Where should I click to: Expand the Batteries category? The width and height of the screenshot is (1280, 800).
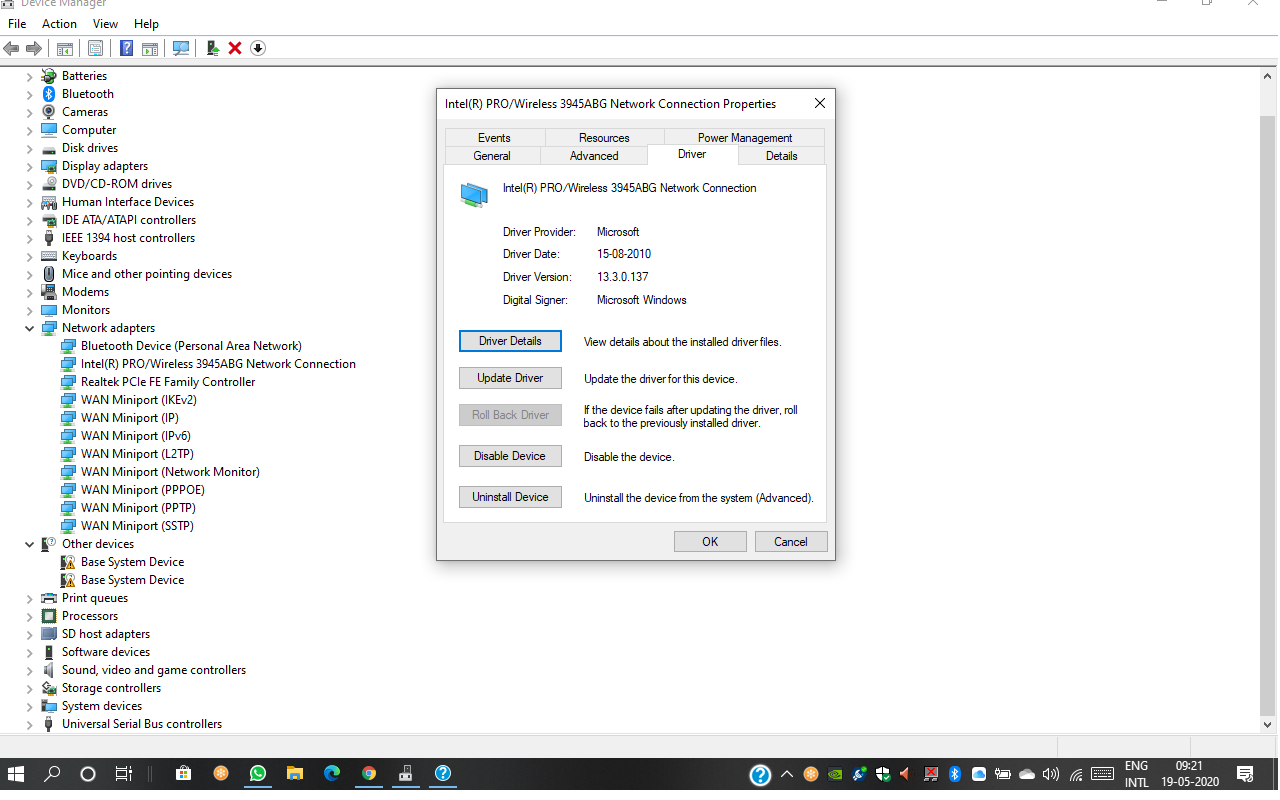tap(30, 76)
